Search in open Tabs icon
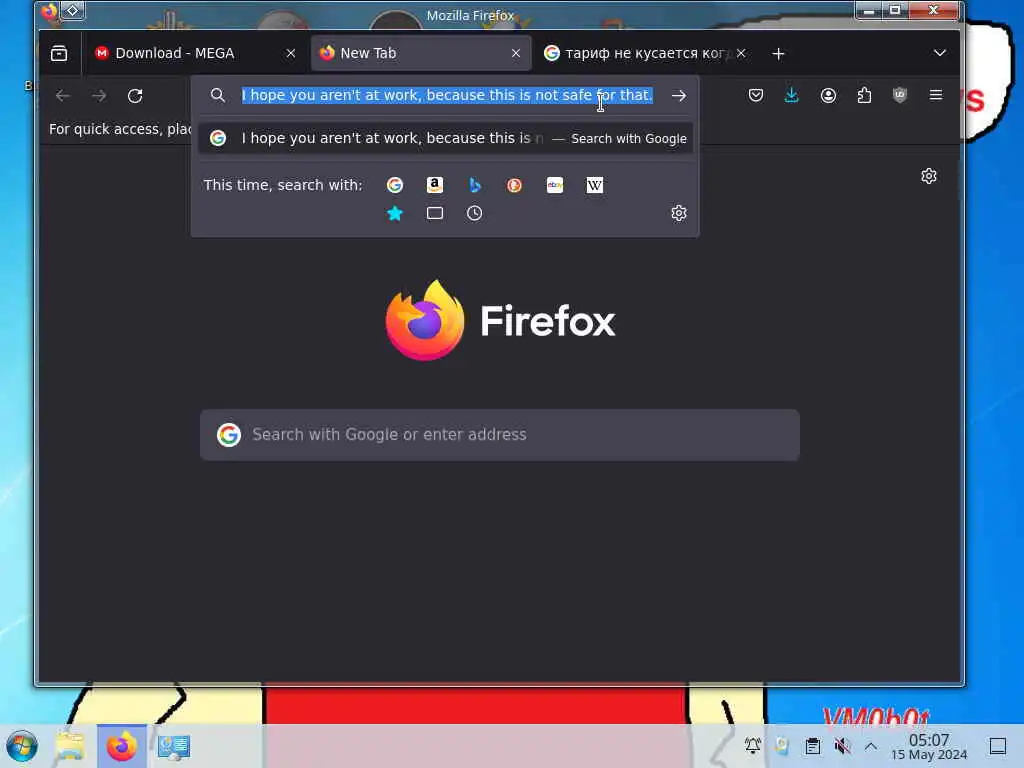Image resolution: width=1024 pixels, height=768 pixels. tap(435, 214)
